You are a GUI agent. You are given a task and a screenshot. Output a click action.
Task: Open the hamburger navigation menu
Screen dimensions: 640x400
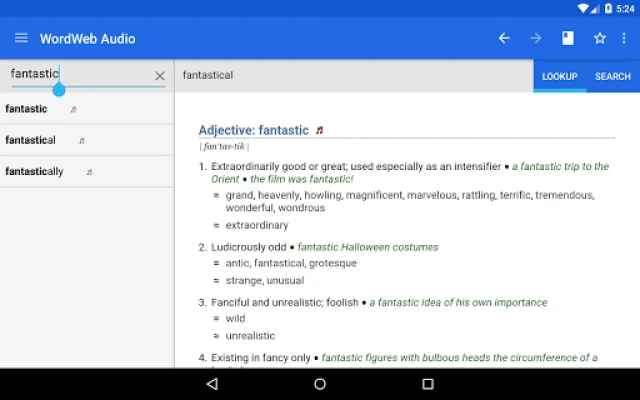pyautogui.click(x=21, y=38)
